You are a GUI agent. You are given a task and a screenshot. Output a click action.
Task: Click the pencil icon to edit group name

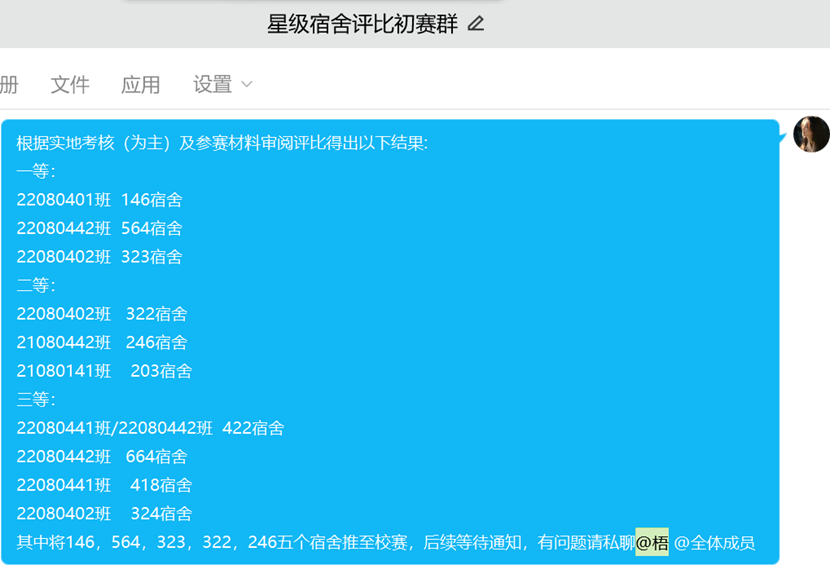point(476,24)
